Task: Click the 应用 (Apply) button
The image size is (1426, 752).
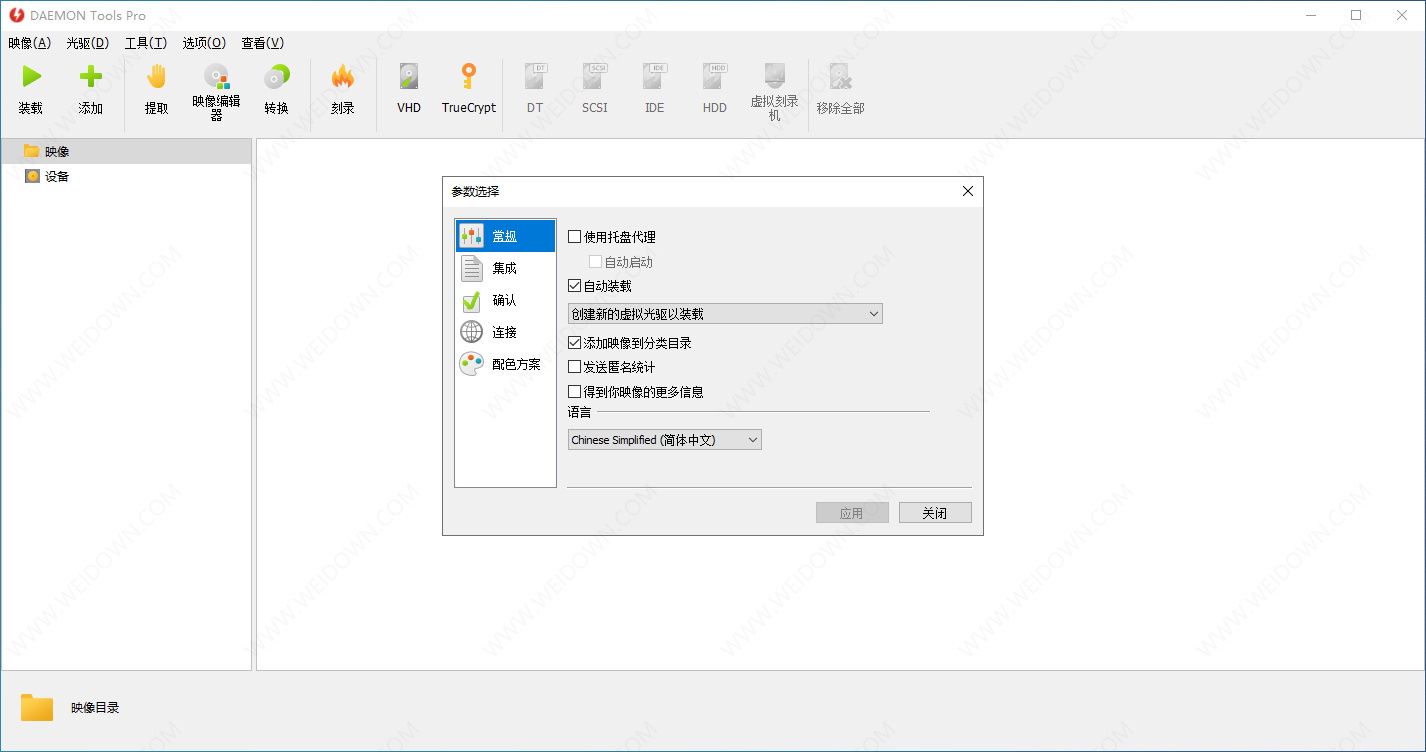Action: 852,513
